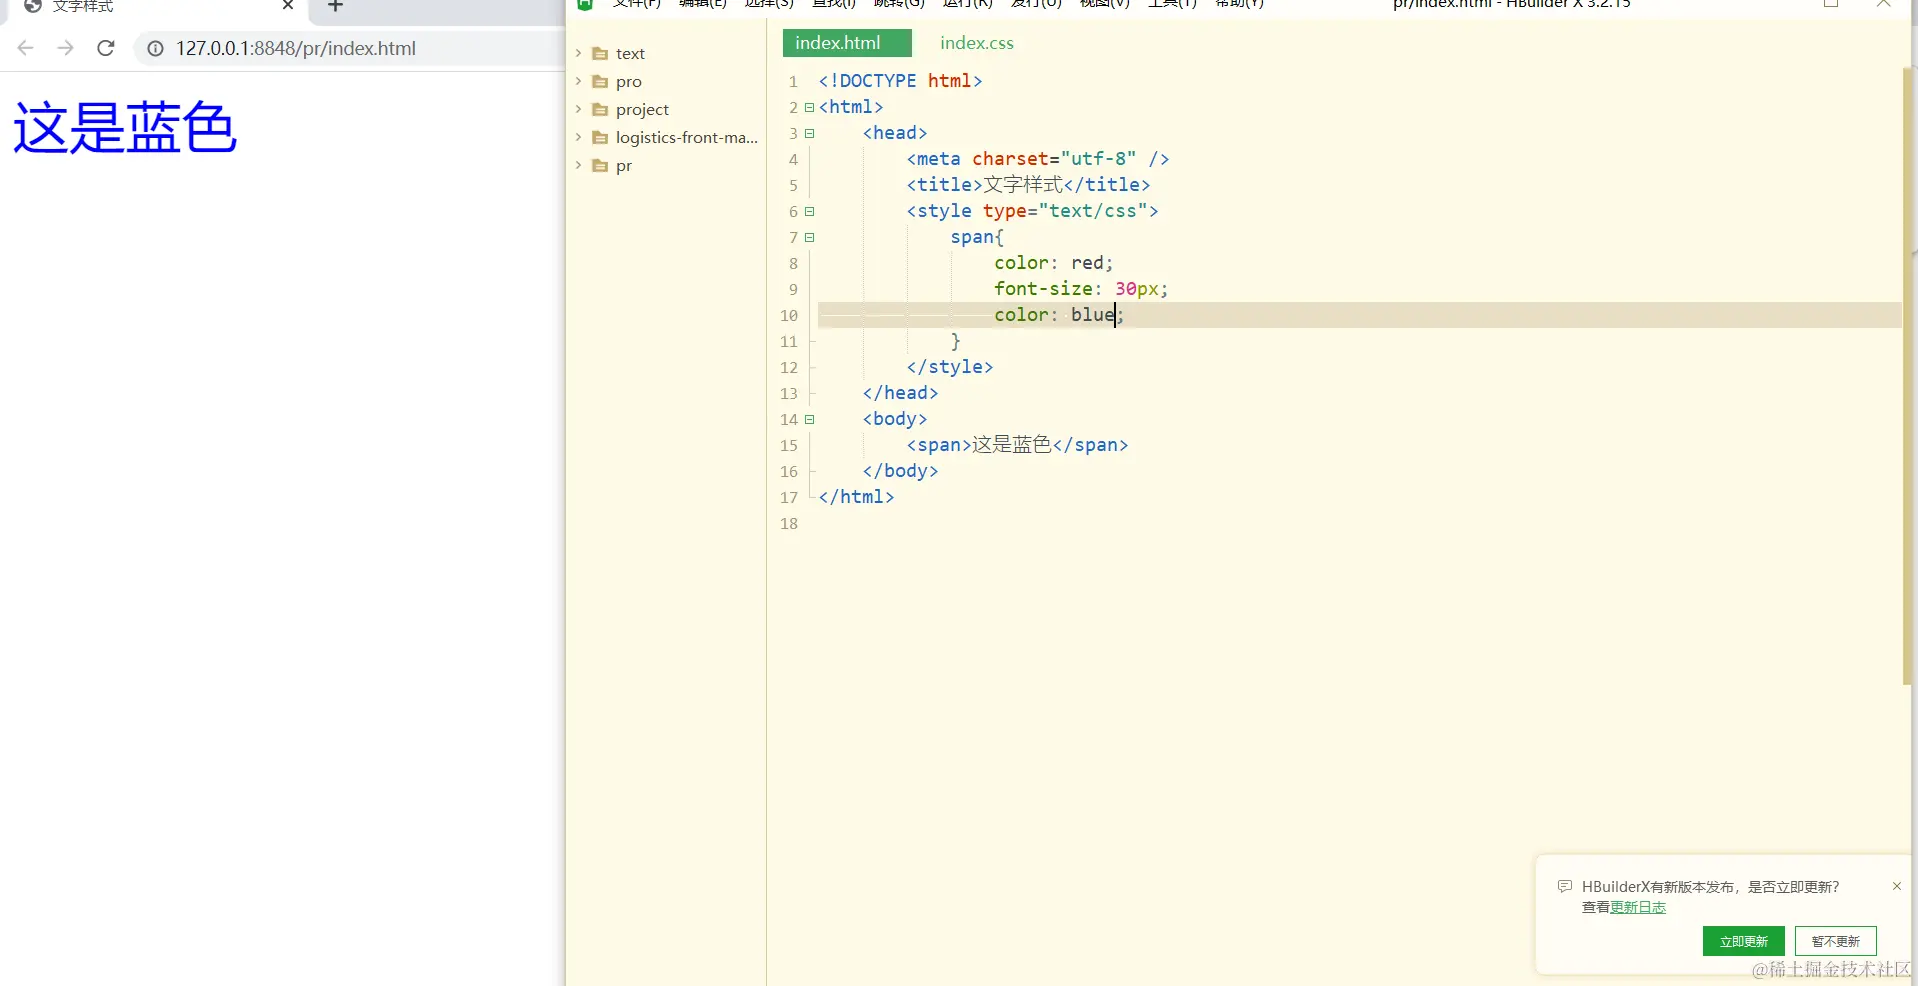Select the pr folder row
Screen dimensions: 1918x986
tap(666, 165)
